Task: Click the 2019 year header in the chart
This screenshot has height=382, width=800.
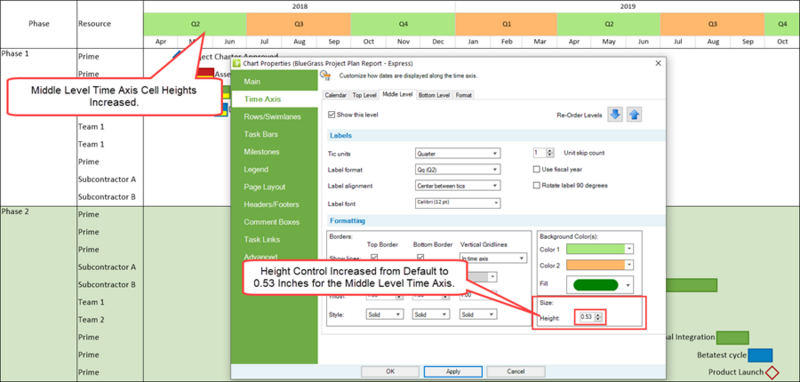Action: (628, 7)
